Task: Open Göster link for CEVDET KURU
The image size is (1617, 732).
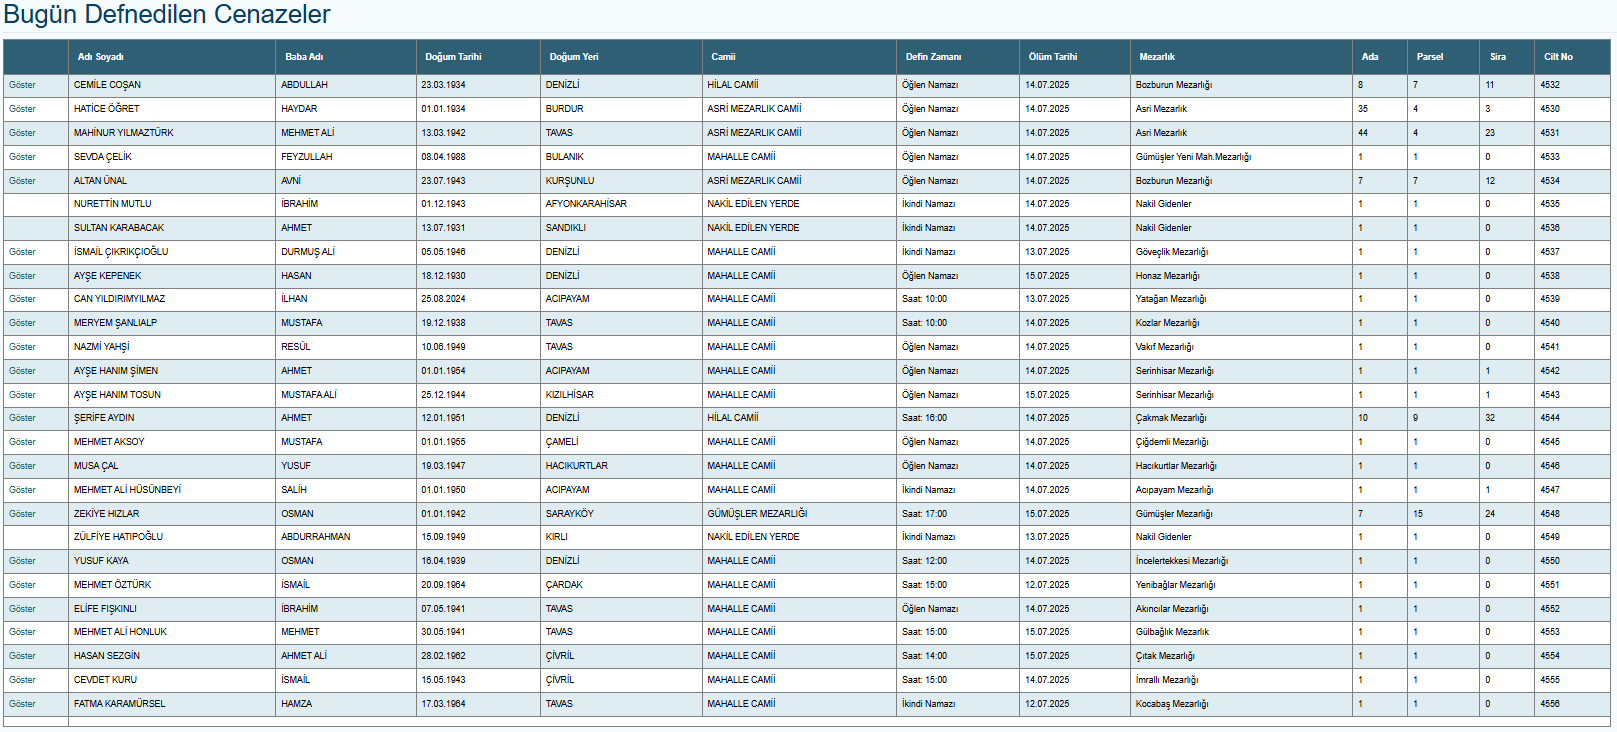Action: (x=22, y=680)
